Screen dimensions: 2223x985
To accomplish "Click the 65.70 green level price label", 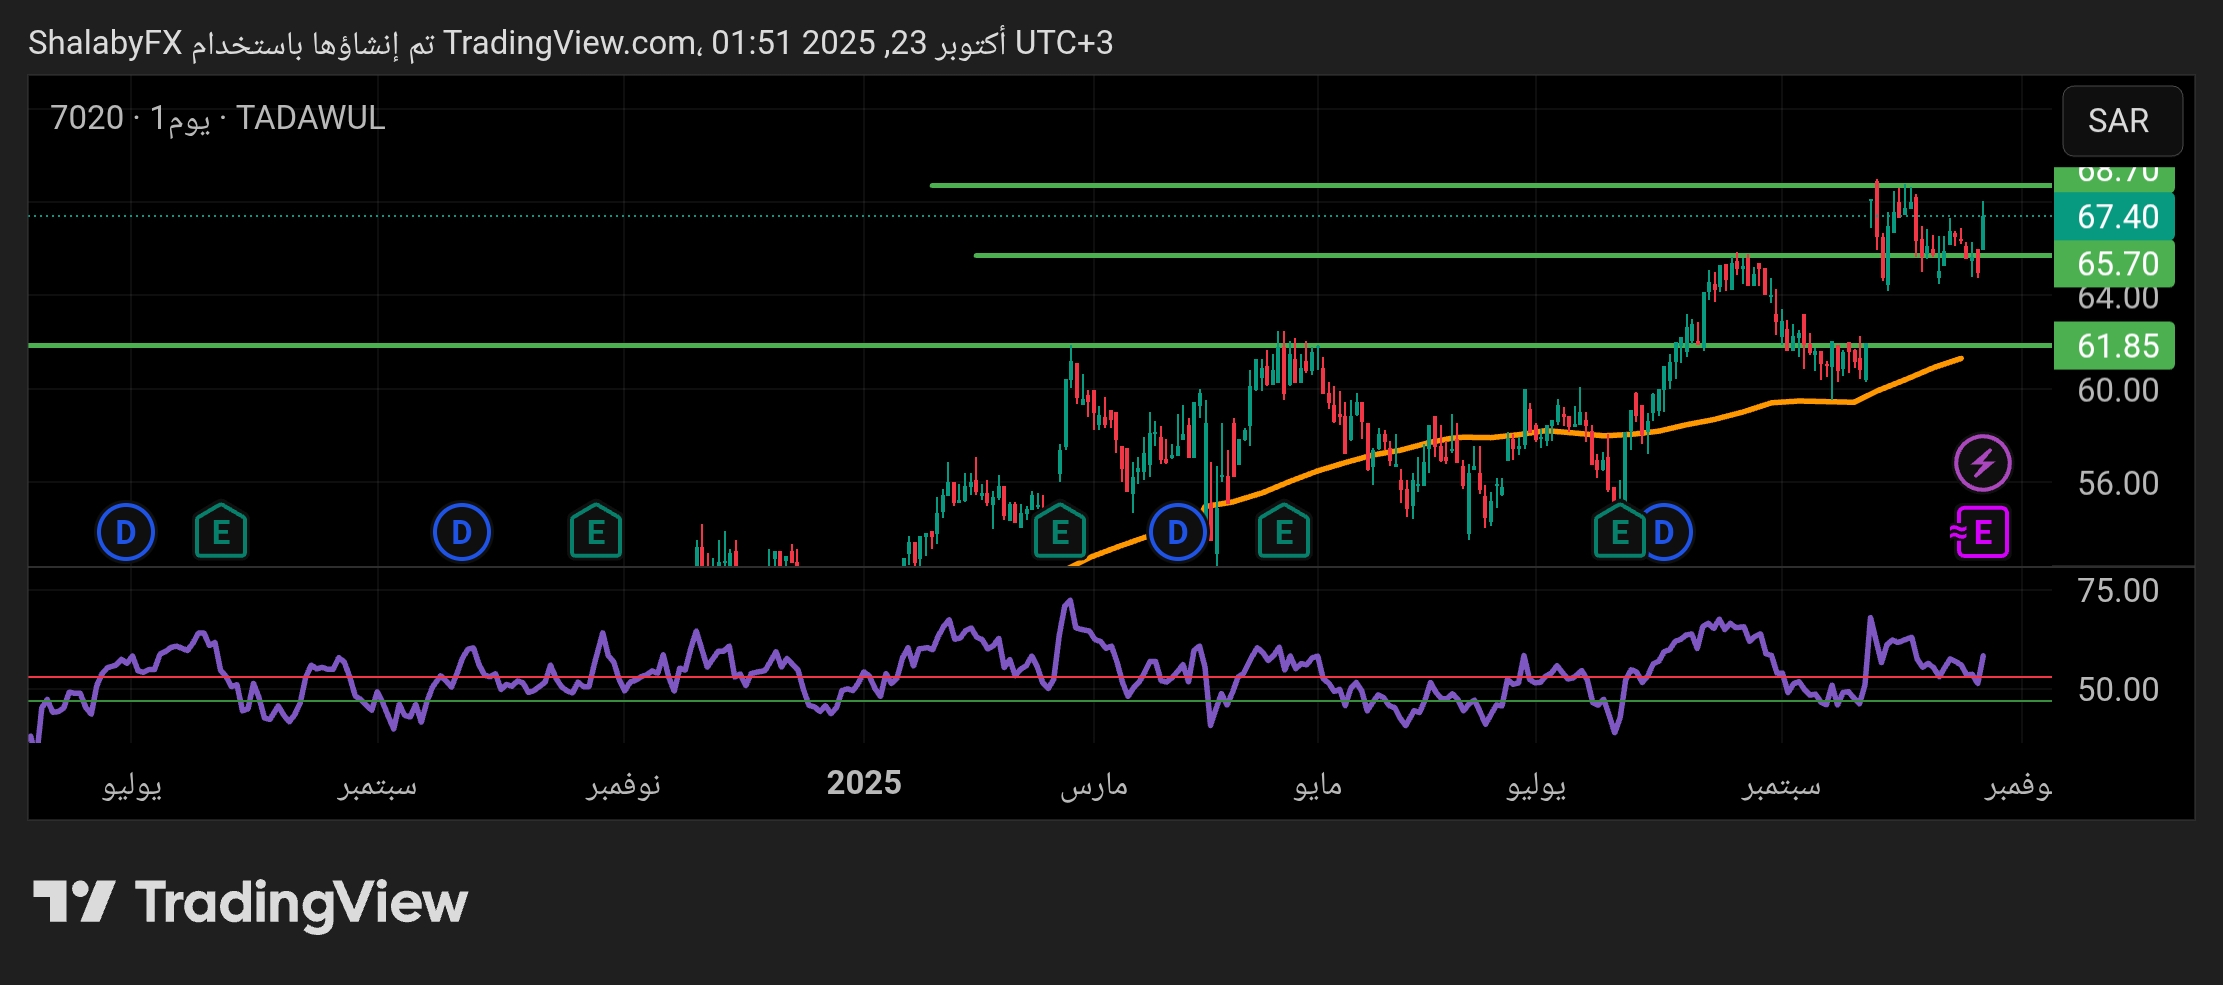I will tap(2116, 264).
